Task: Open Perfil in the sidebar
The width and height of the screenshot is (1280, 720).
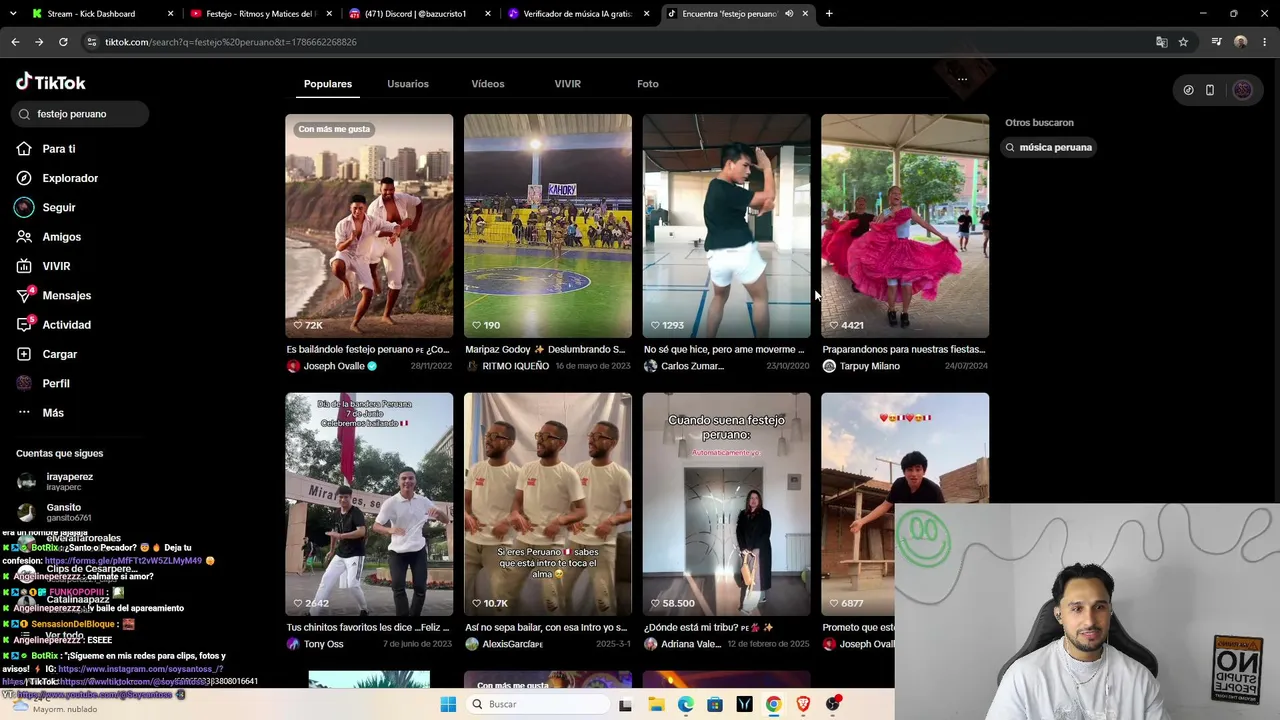Action: point(55,383)
